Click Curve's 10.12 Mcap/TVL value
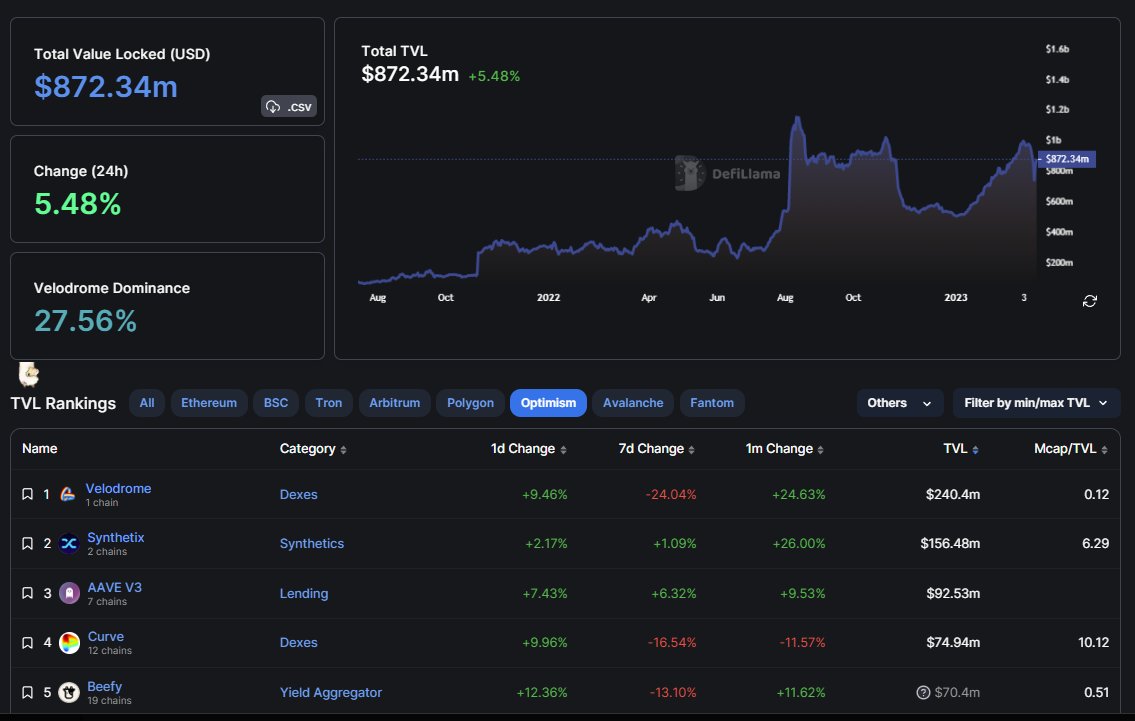Image resolution: width=1135 pixels, height=721 pixels. [1093, 643]
